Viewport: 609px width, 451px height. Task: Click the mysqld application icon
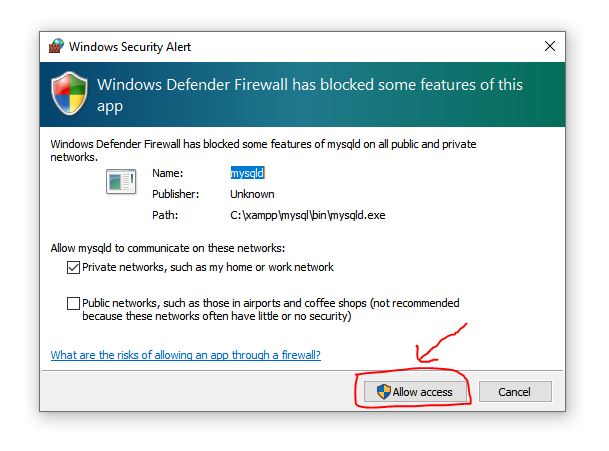(121, 182)
